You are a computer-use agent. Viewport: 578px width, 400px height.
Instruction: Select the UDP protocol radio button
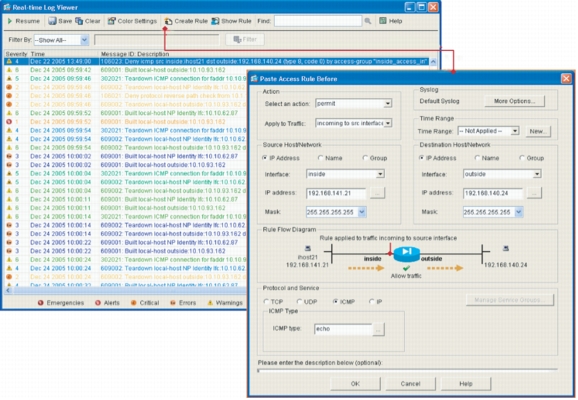(x=299, y=302)
